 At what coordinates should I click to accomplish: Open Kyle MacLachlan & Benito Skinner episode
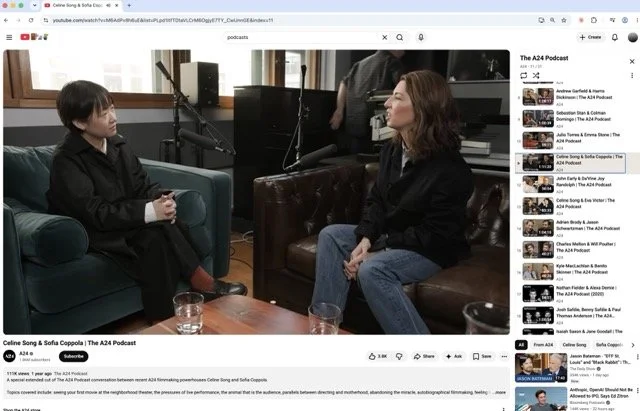pos(573,272)
